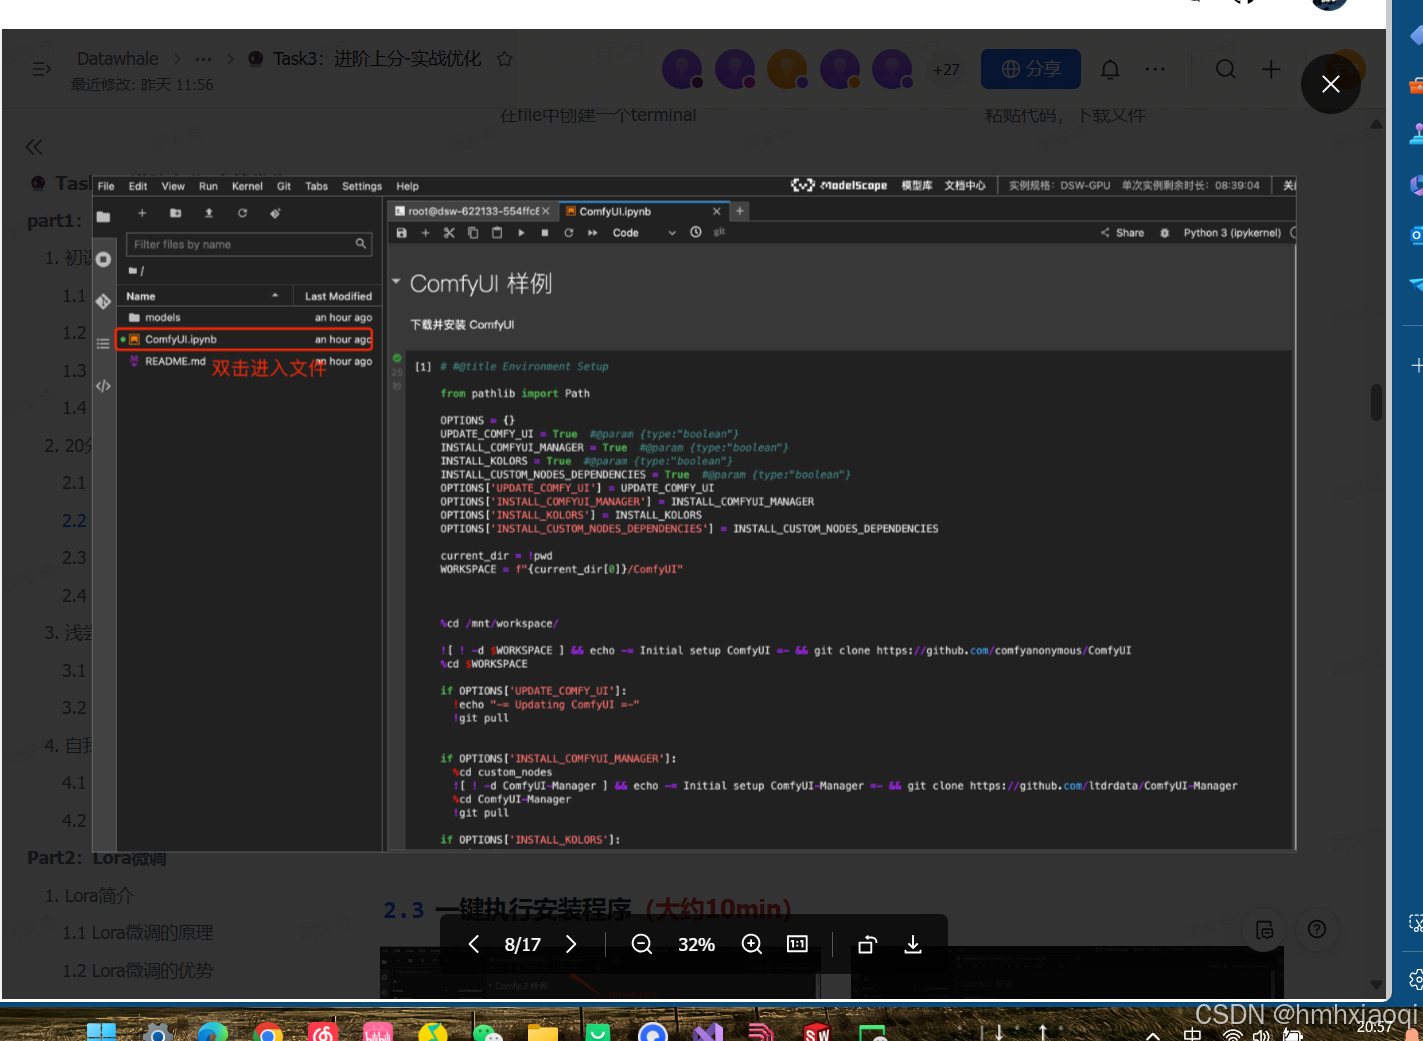The image size is (1423, 1041).
Task: Star the Task3 document
Action: [505, 59]
